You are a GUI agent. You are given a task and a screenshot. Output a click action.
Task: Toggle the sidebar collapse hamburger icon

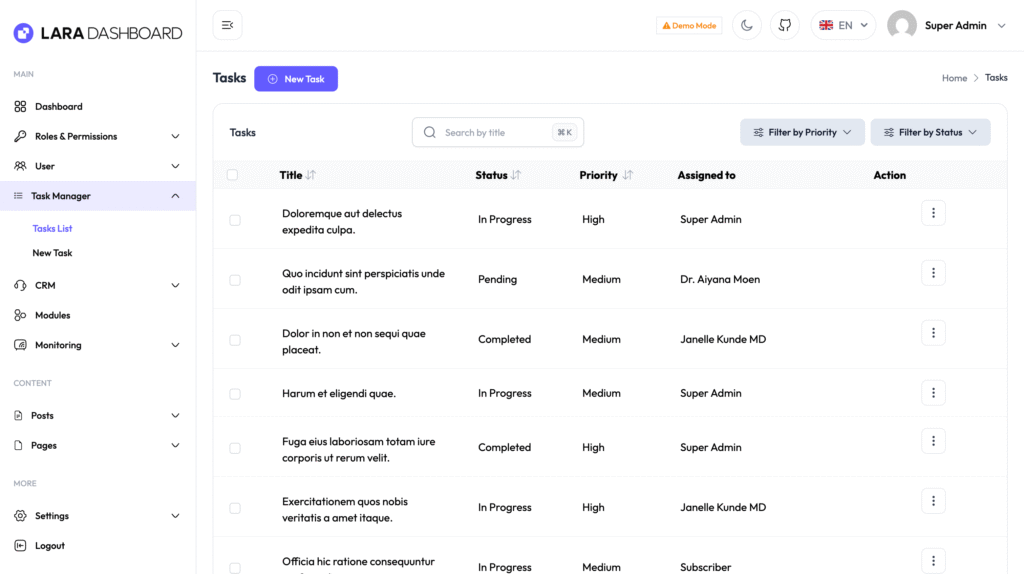(227, 25)
